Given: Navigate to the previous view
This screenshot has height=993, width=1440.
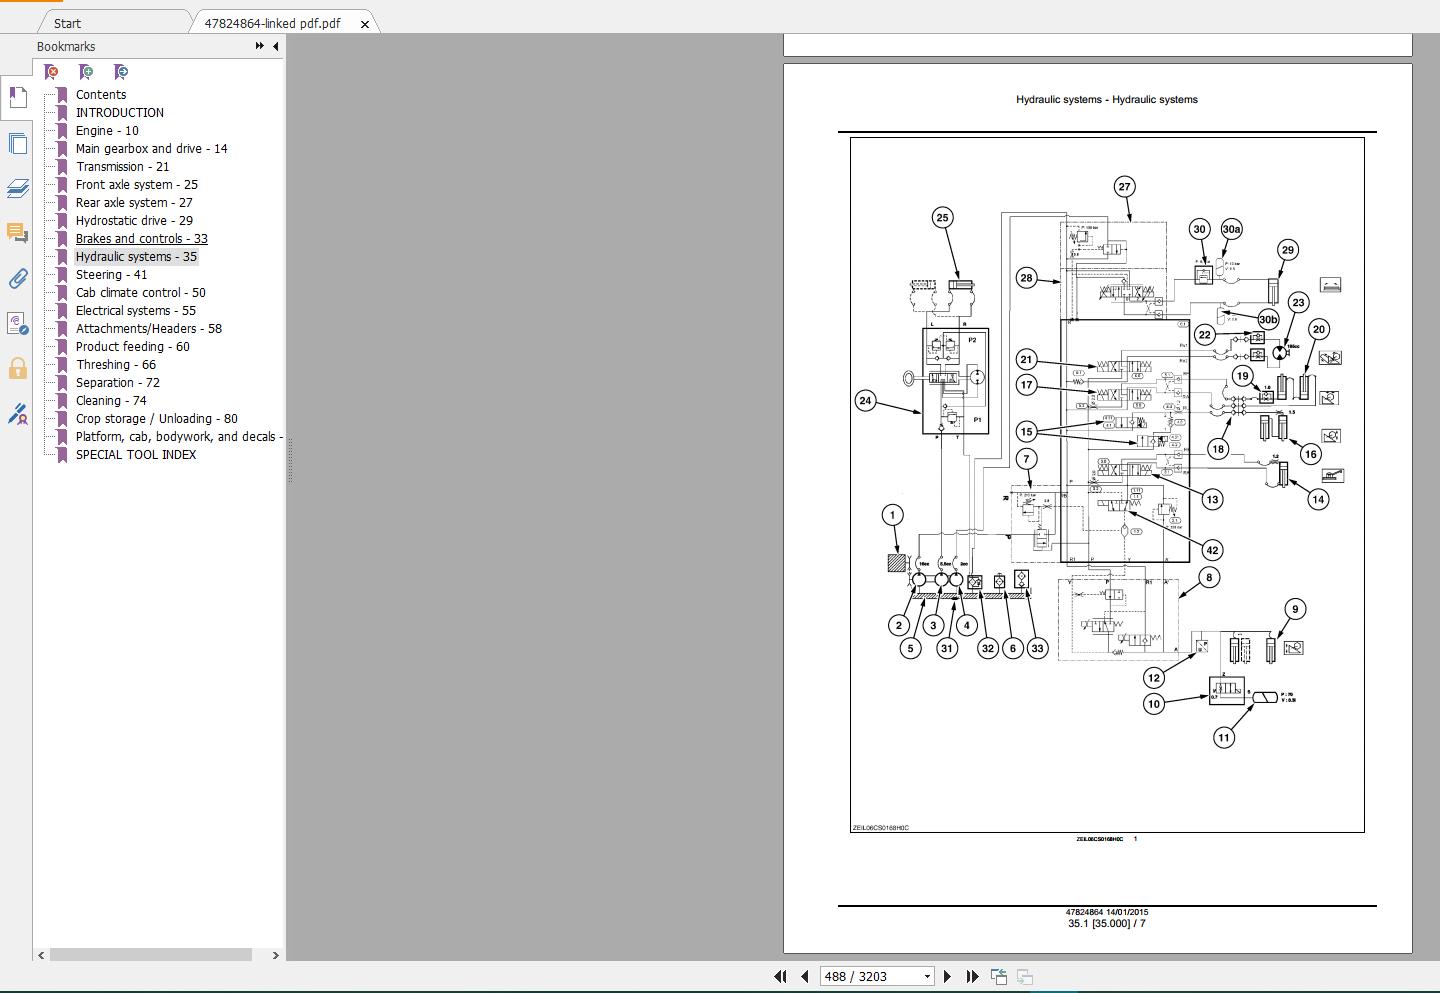Looking at the screenshot, I should click(998, 975).
